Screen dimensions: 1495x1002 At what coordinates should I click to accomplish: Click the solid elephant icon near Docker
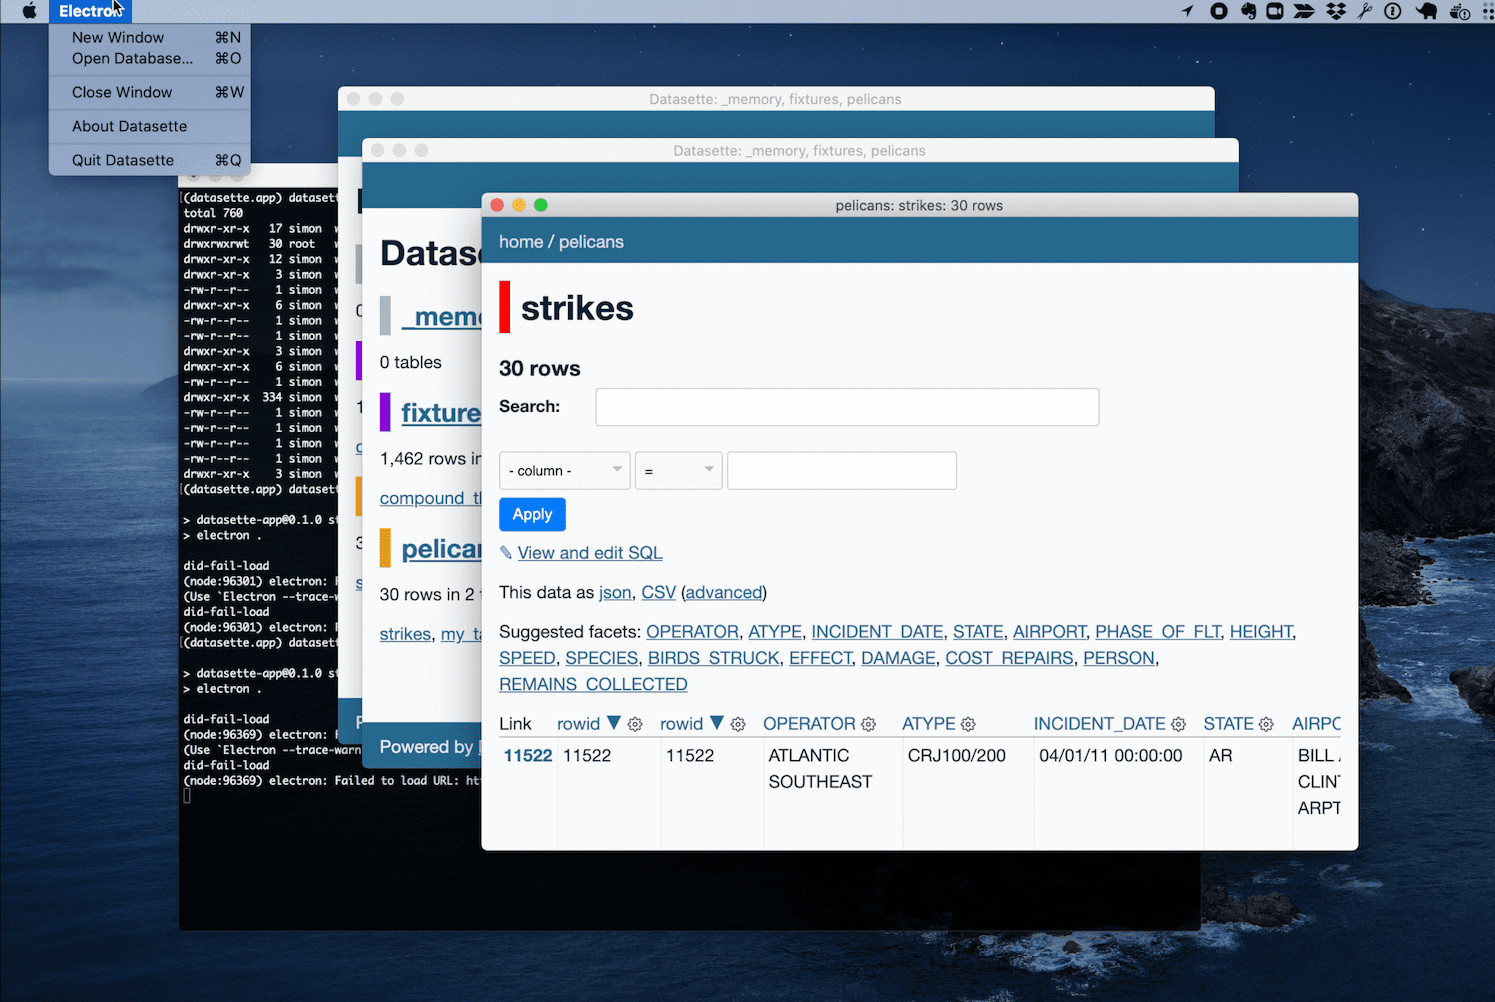point(1427,11)
